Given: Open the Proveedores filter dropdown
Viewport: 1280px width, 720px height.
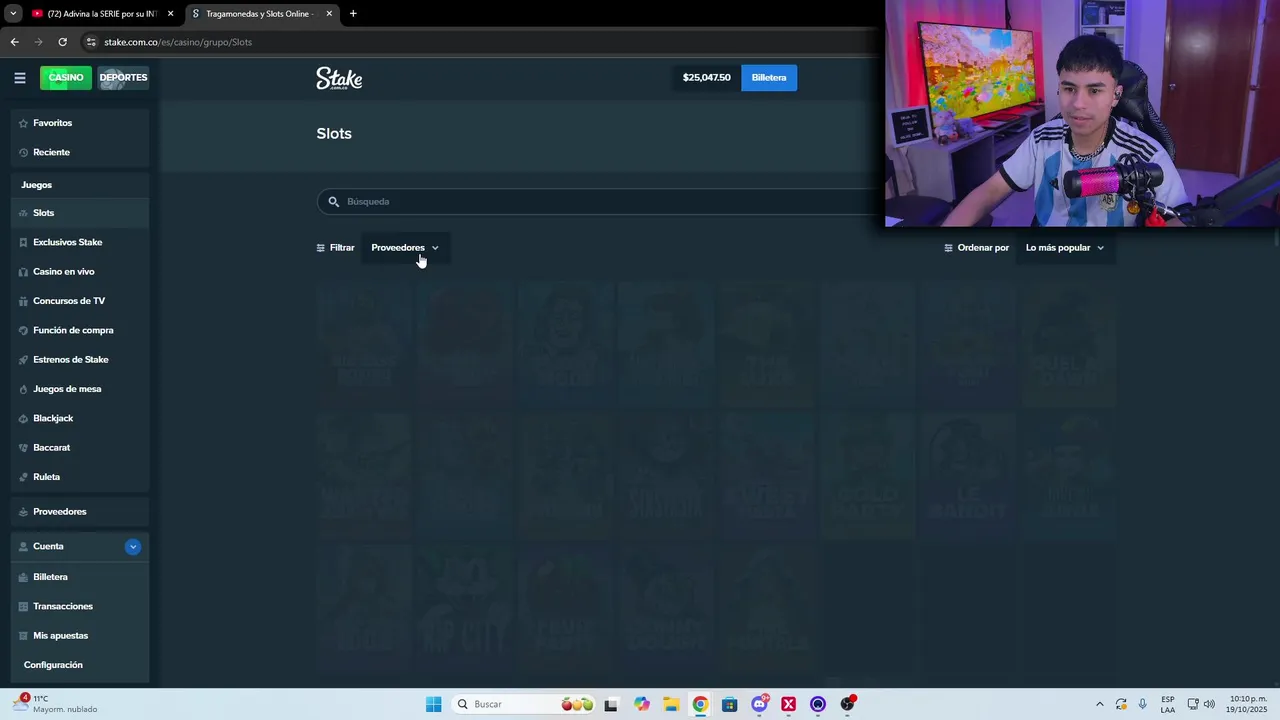Looking at the screenshot, I should (x=405, y=248).
